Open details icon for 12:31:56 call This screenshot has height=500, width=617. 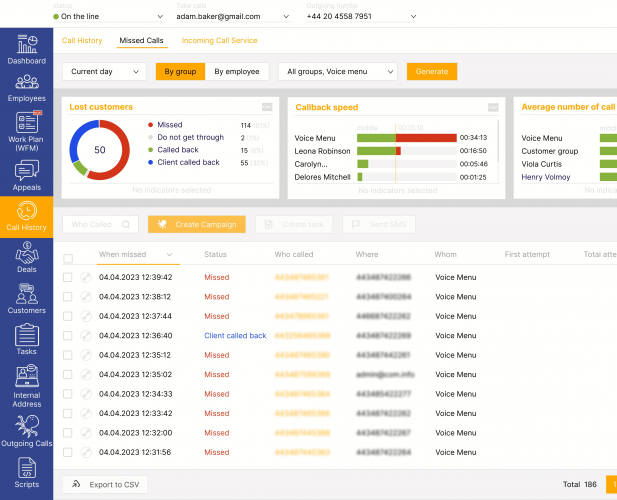tap(86, 452)
